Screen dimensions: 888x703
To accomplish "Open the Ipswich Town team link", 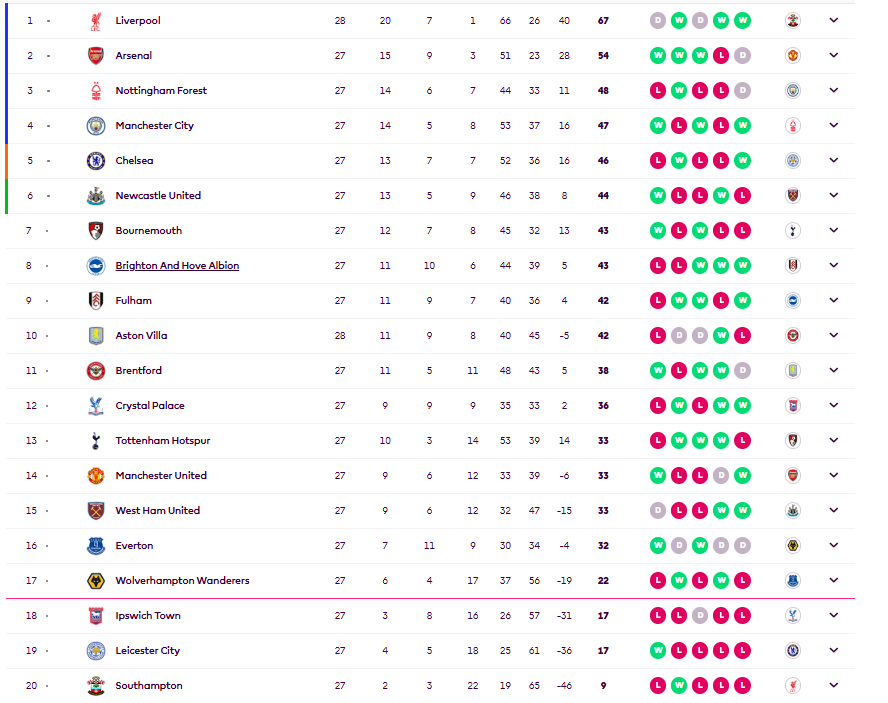I will tap(148, 616).
